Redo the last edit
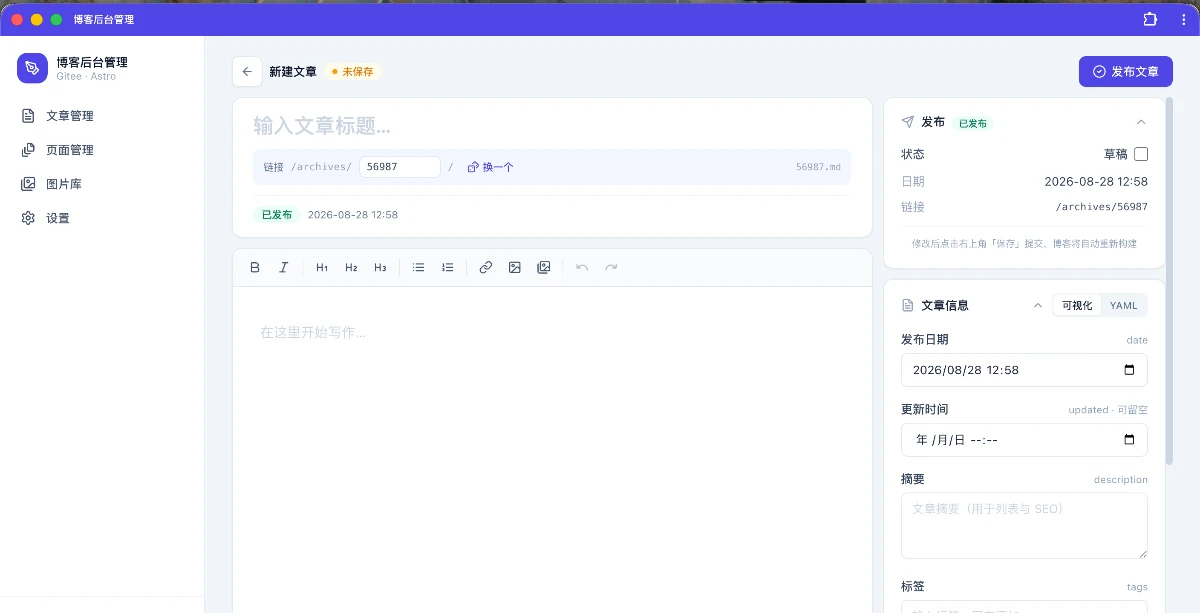Viewport: 1200px width, 613px height. (611, 268)
